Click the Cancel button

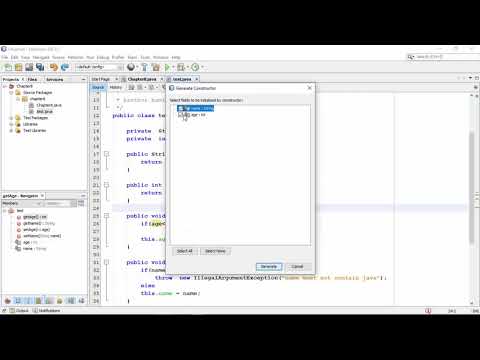click(297, 266)
